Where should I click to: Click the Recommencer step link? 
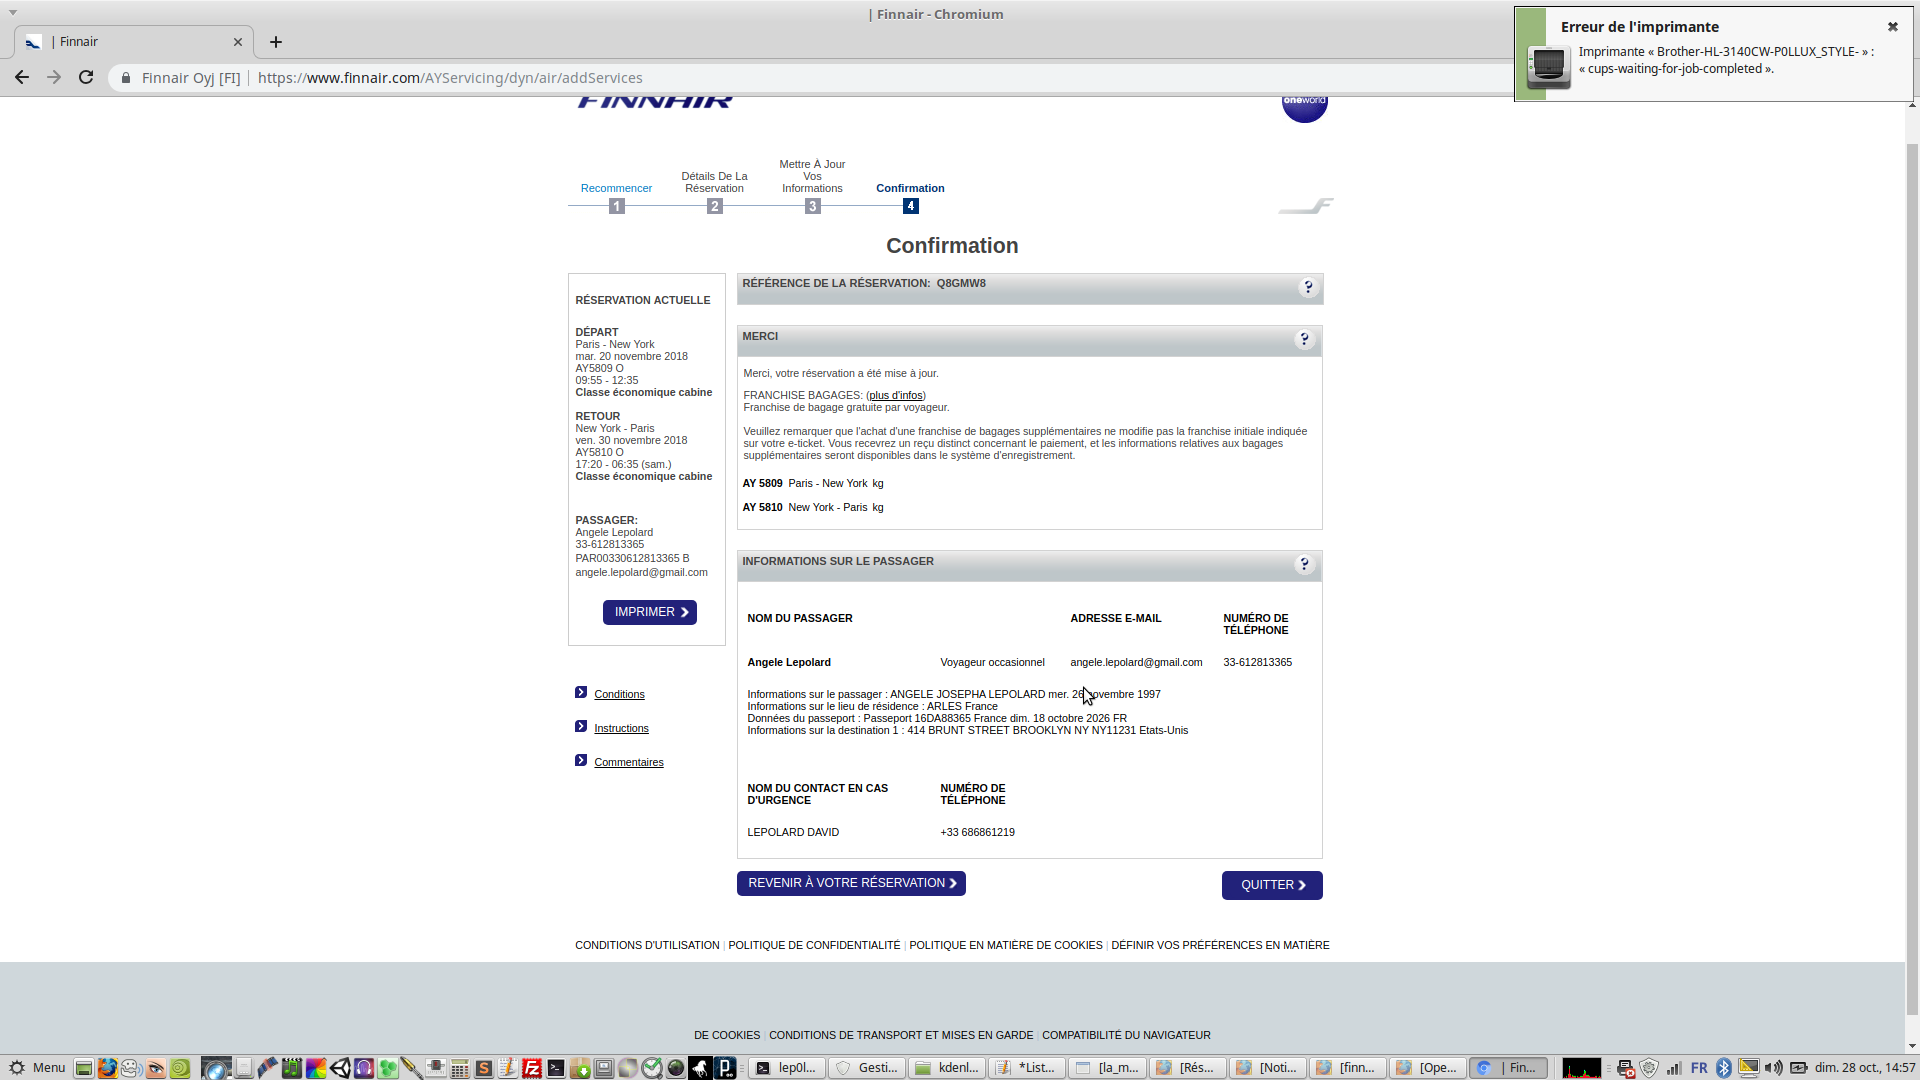point(616,188)
